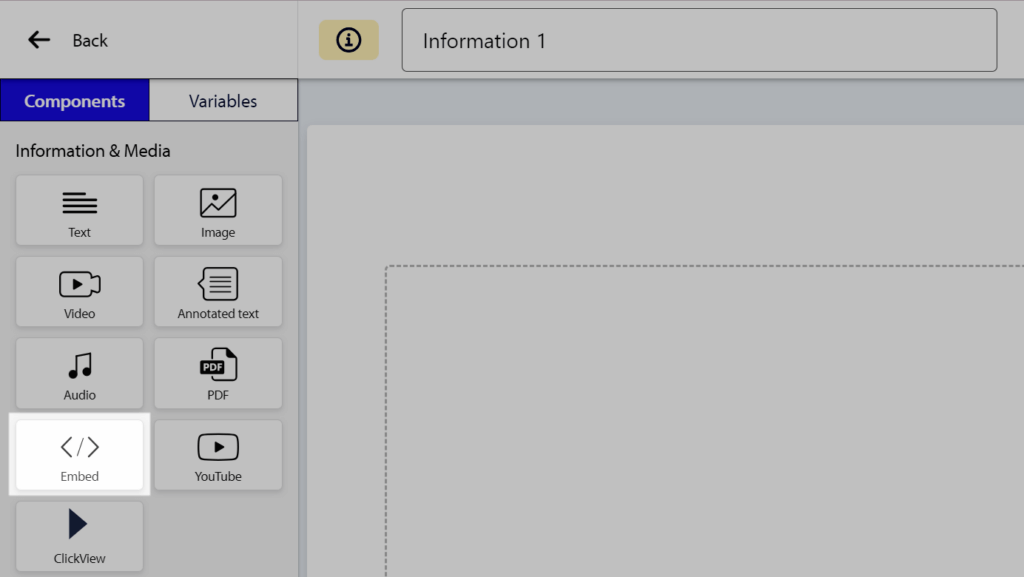Open the Variables tab
Screen dimensions: 1024x577
pos(223,101)
